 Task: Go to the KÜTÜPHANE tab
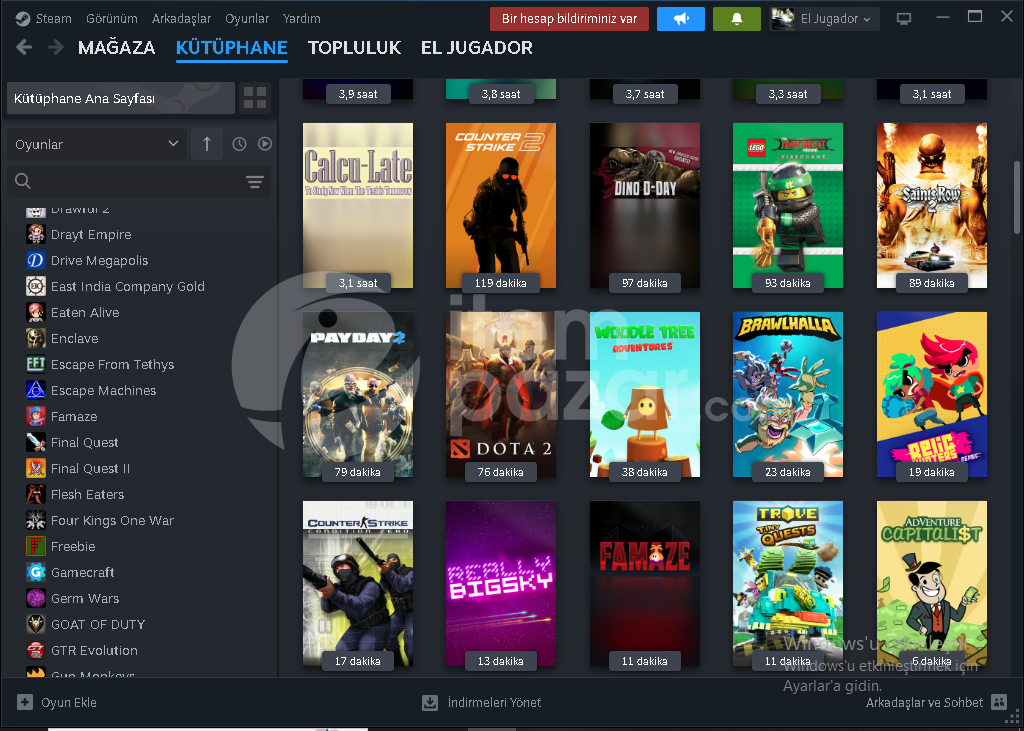tap(232, 48)
